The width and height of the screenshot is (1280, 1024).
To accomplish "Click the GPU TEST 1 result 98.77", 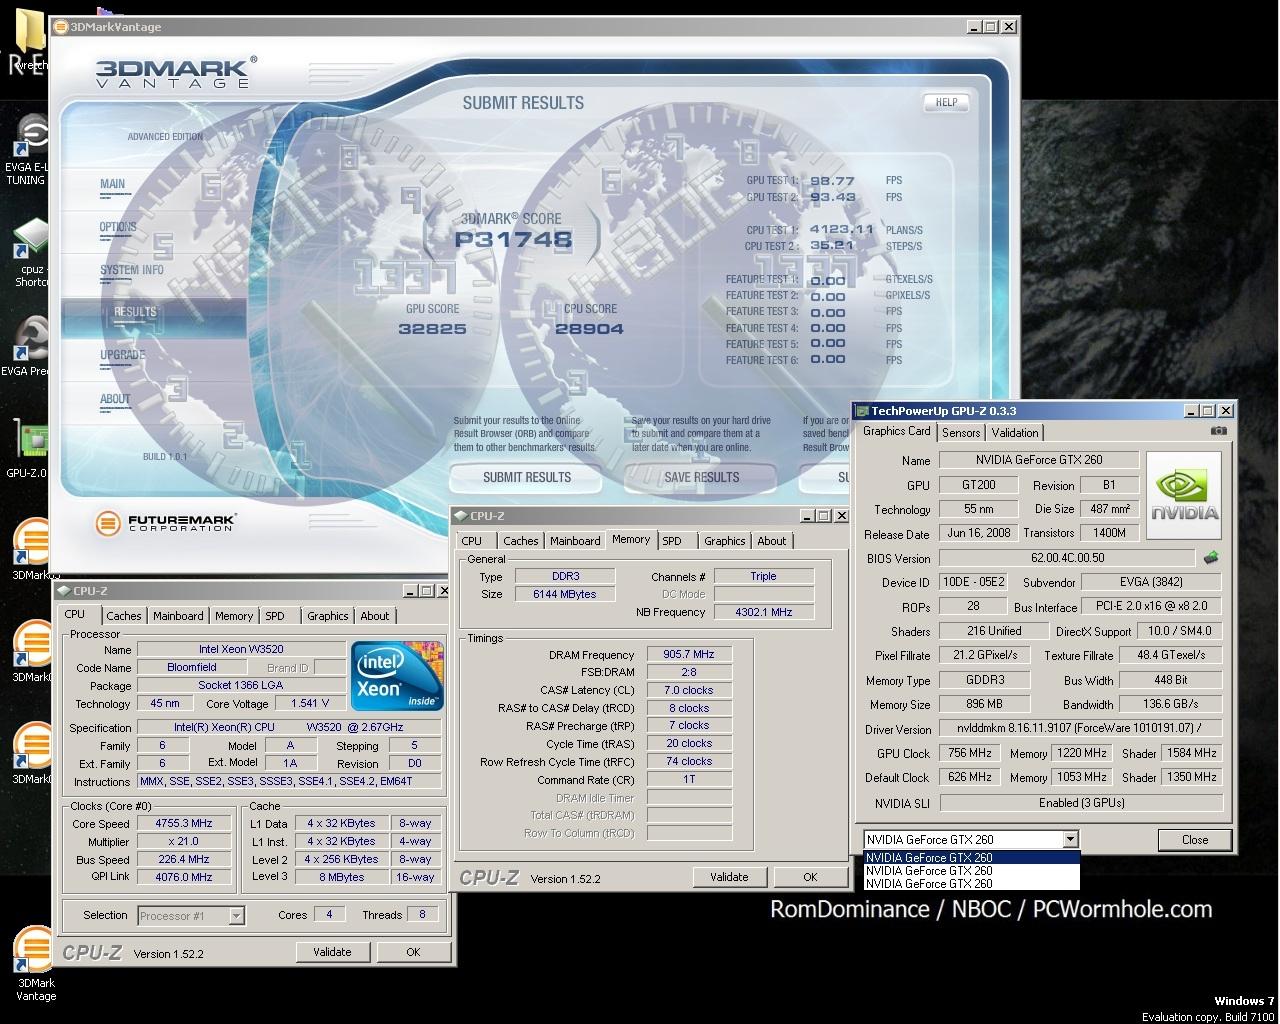I will [832, 181].
